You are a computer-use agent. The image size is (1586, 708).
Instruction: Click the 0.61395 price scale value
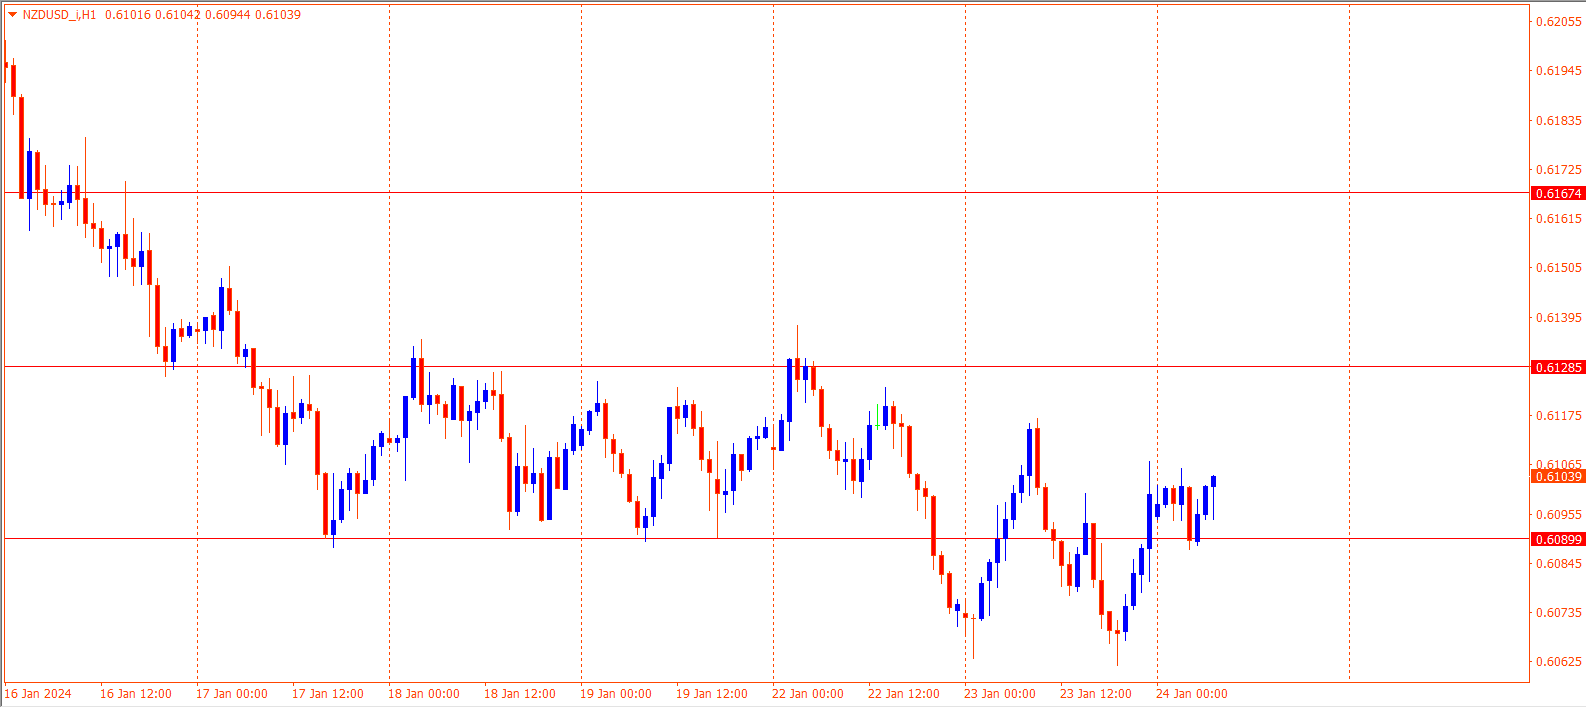pos(1559,317)
